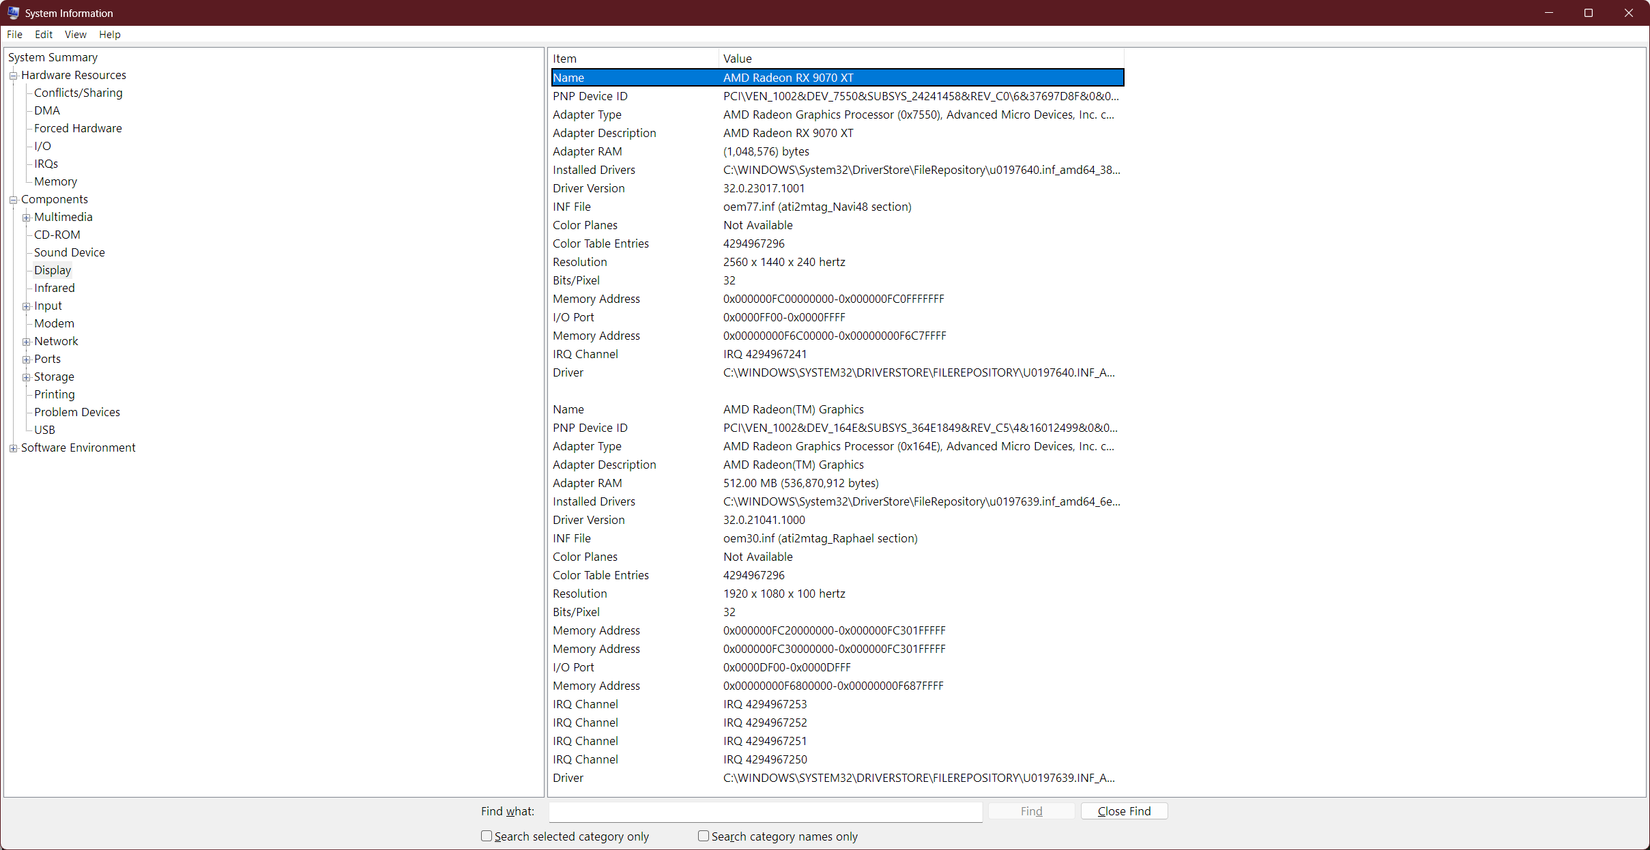This screenshot has height=850, width=1650.
Task: Expand the Storage node
Action: (26, 377)
